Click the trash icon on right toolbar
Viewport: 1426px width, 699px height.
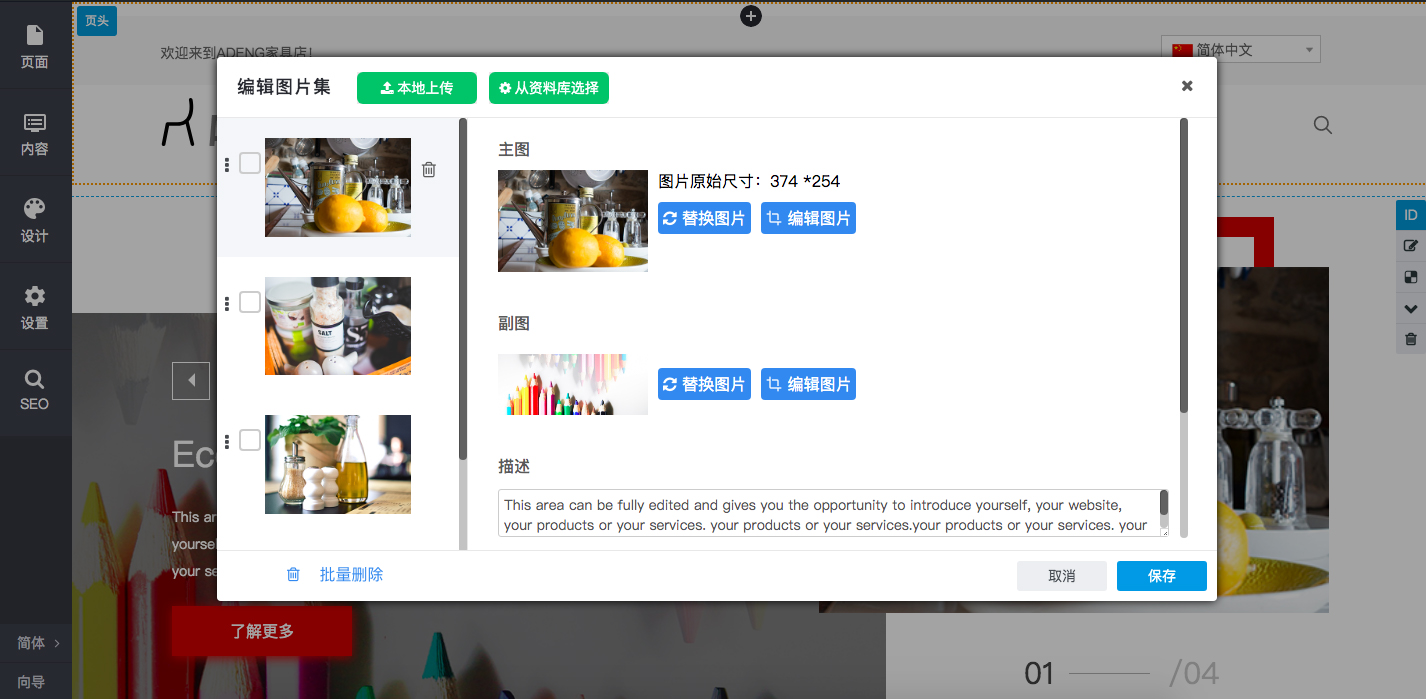pyautogui.click(x=1411, y=339)
